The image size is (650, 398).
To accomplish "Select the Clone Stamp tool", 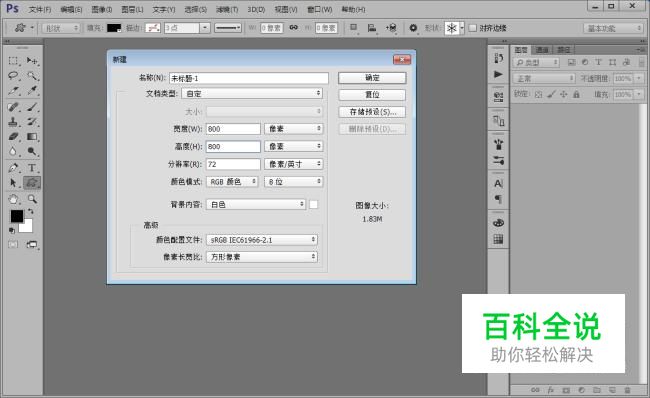I will click(13, 122).
